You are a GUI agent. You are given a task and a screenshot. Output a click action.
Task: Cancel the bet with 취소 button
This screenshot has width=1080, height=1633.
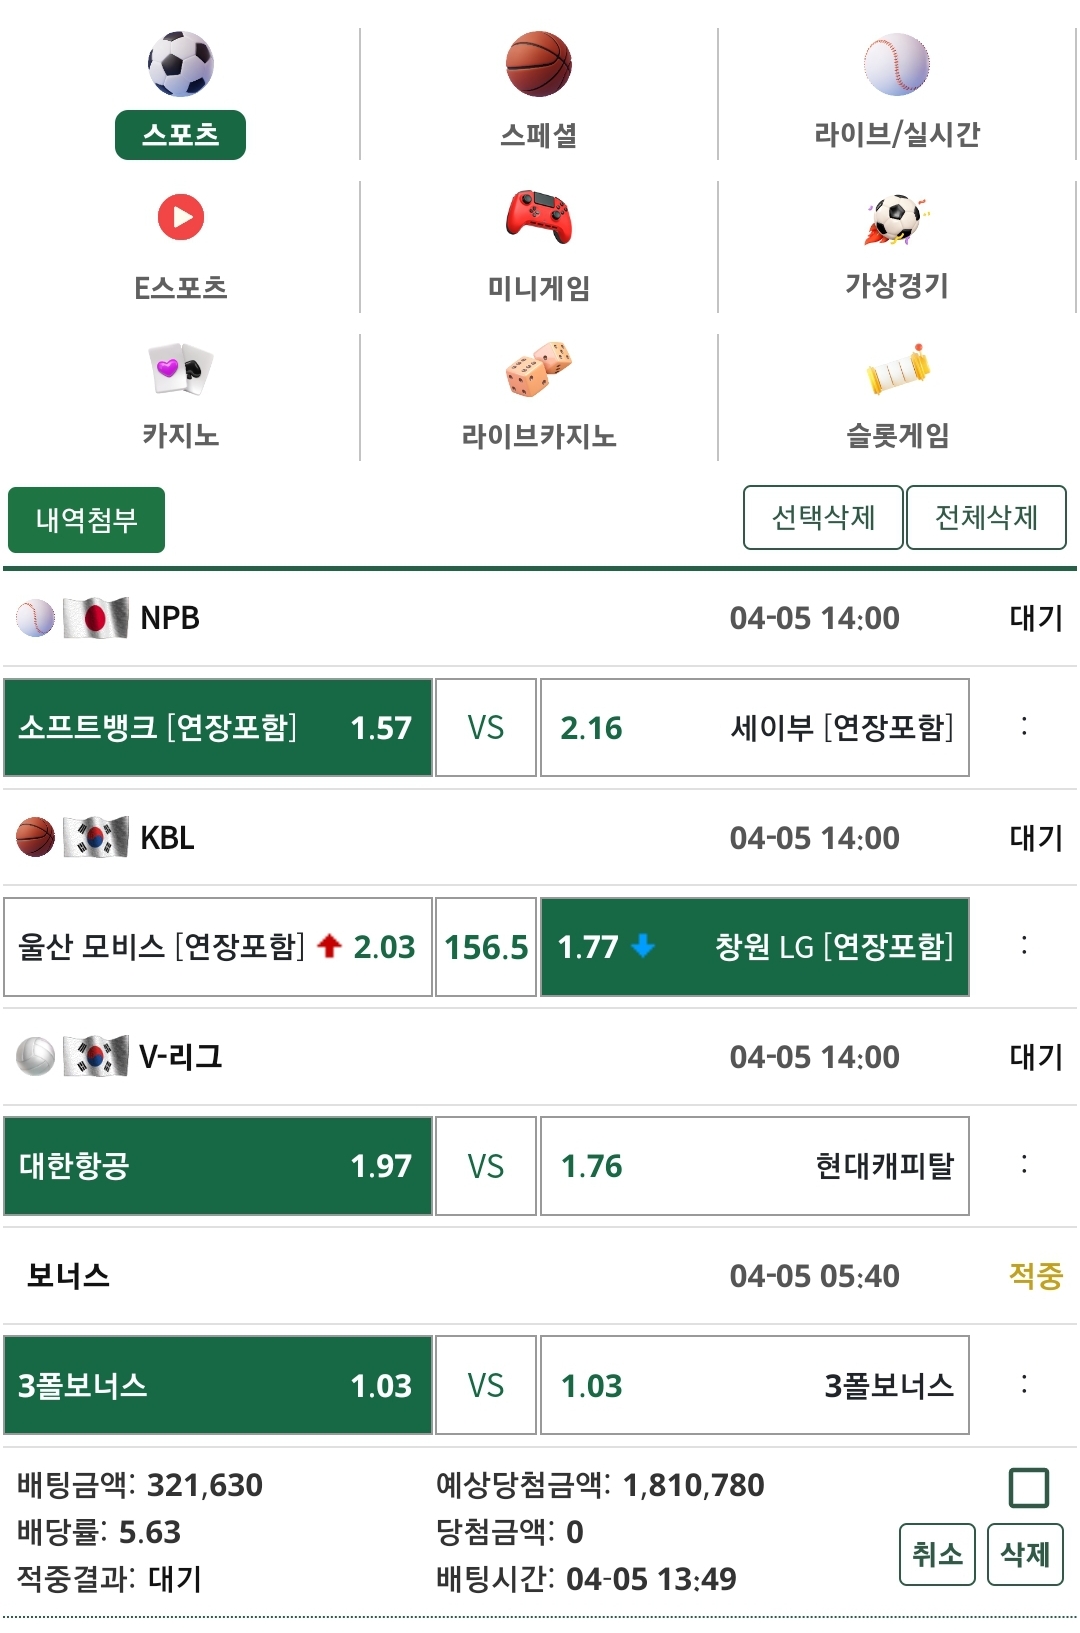point(937,1554)
